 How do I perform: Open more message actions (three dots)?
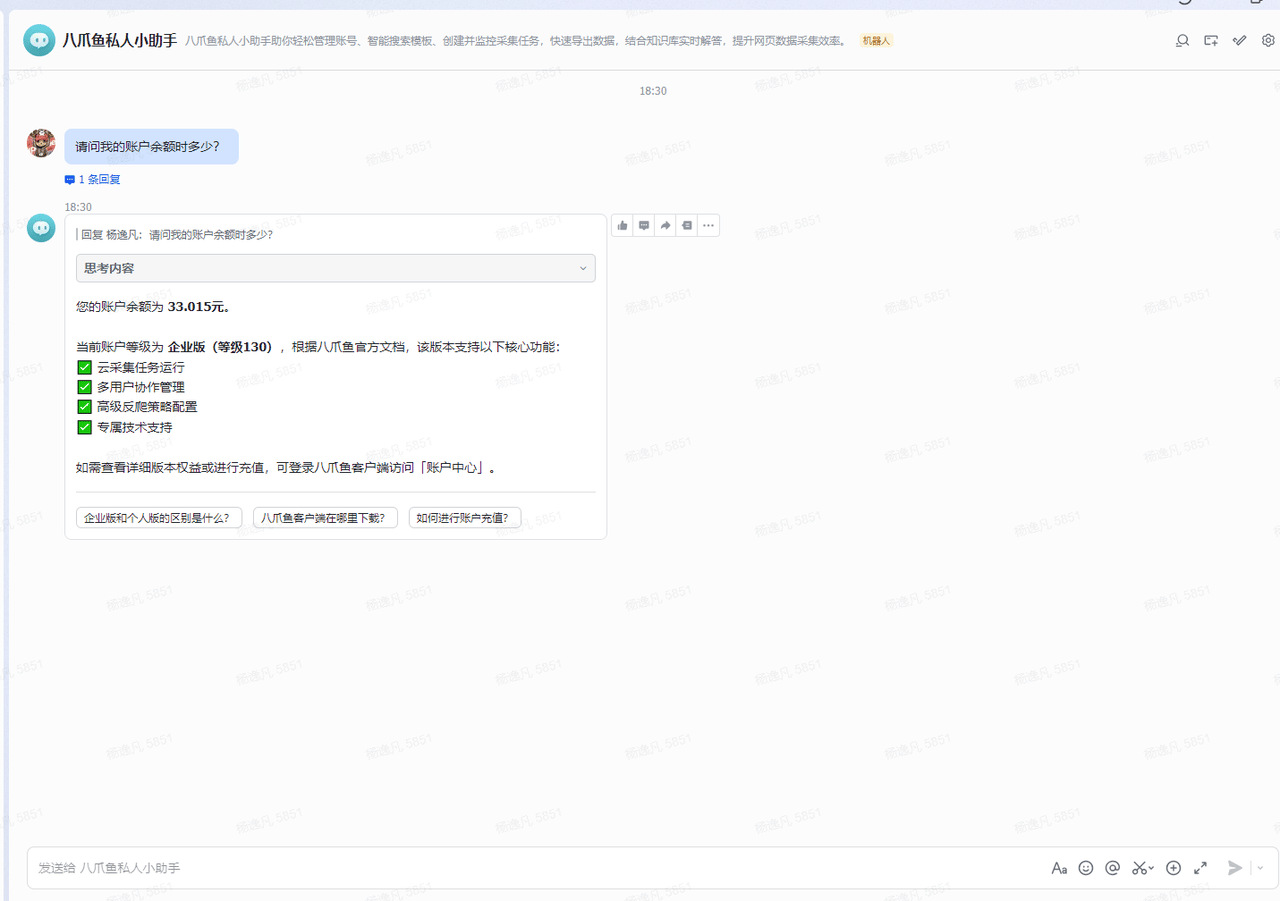pos(708,226)
